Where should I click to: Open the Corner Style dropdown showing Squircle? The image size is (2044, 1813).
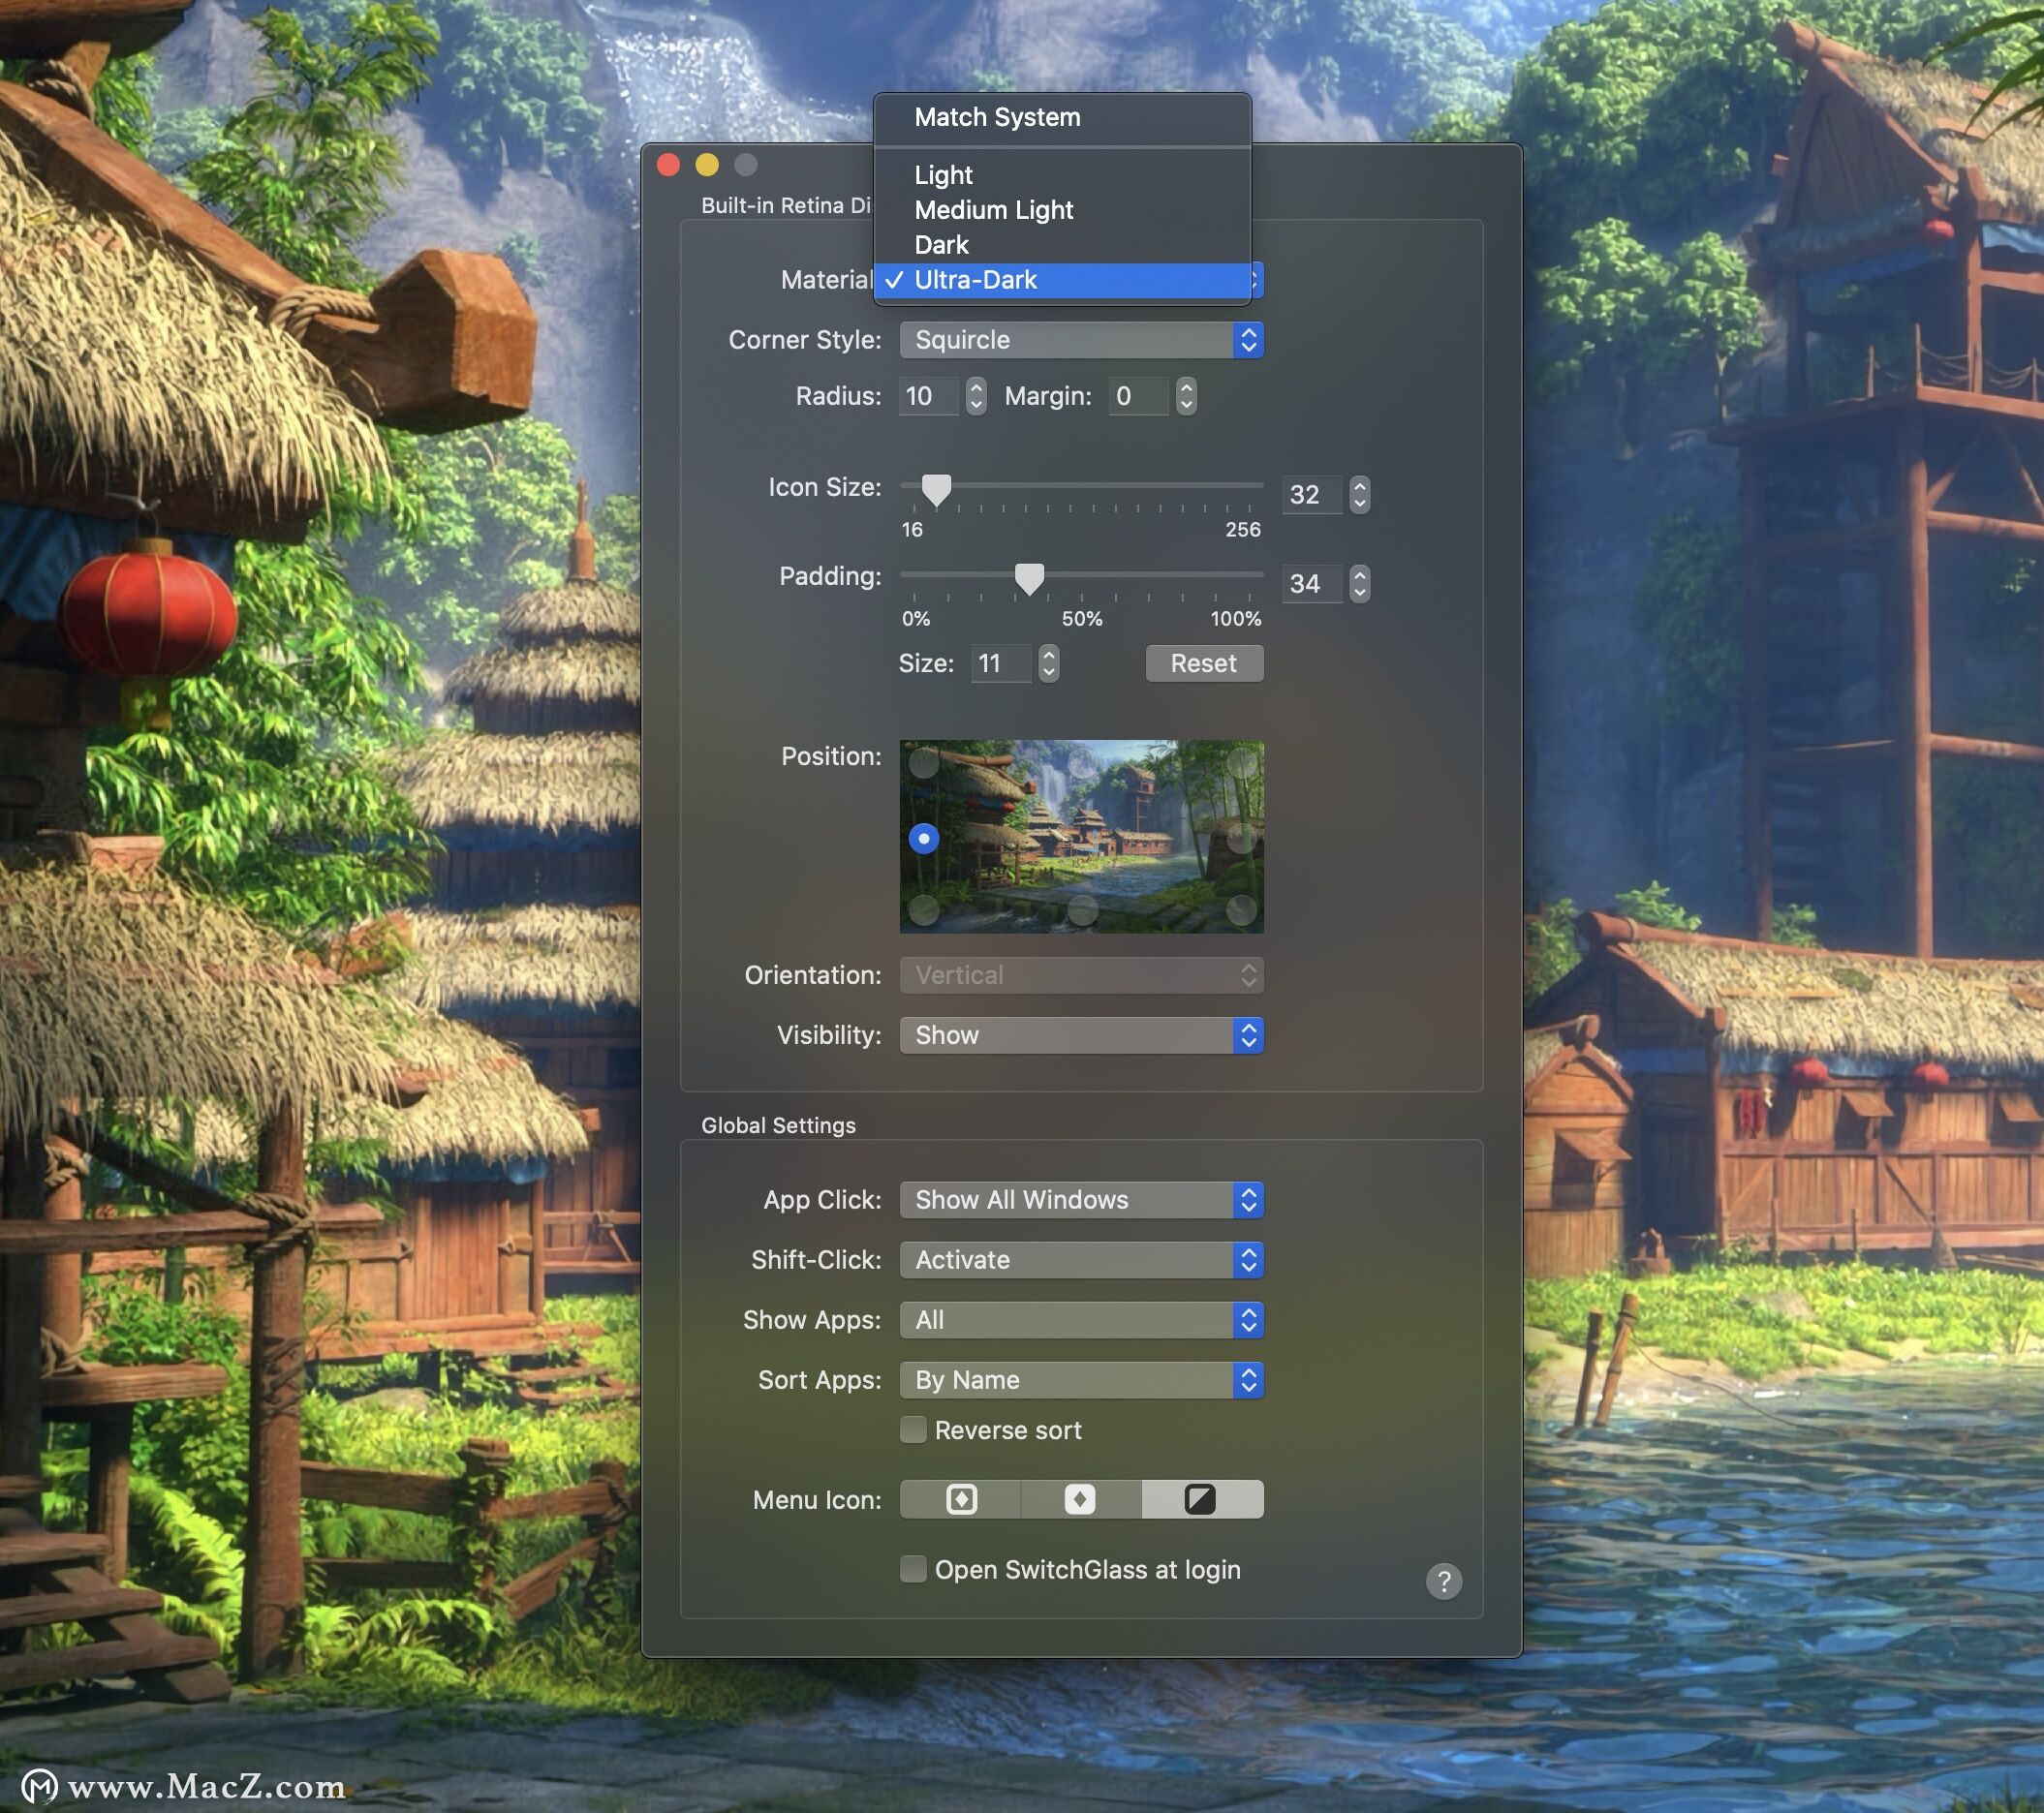tap(1081, 340)
